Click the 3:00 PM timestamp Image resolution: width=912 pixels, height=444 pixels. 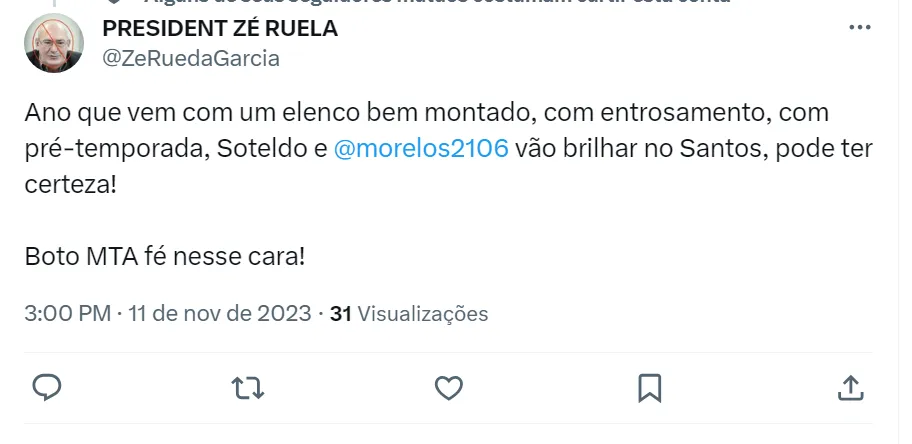(67, 314)
